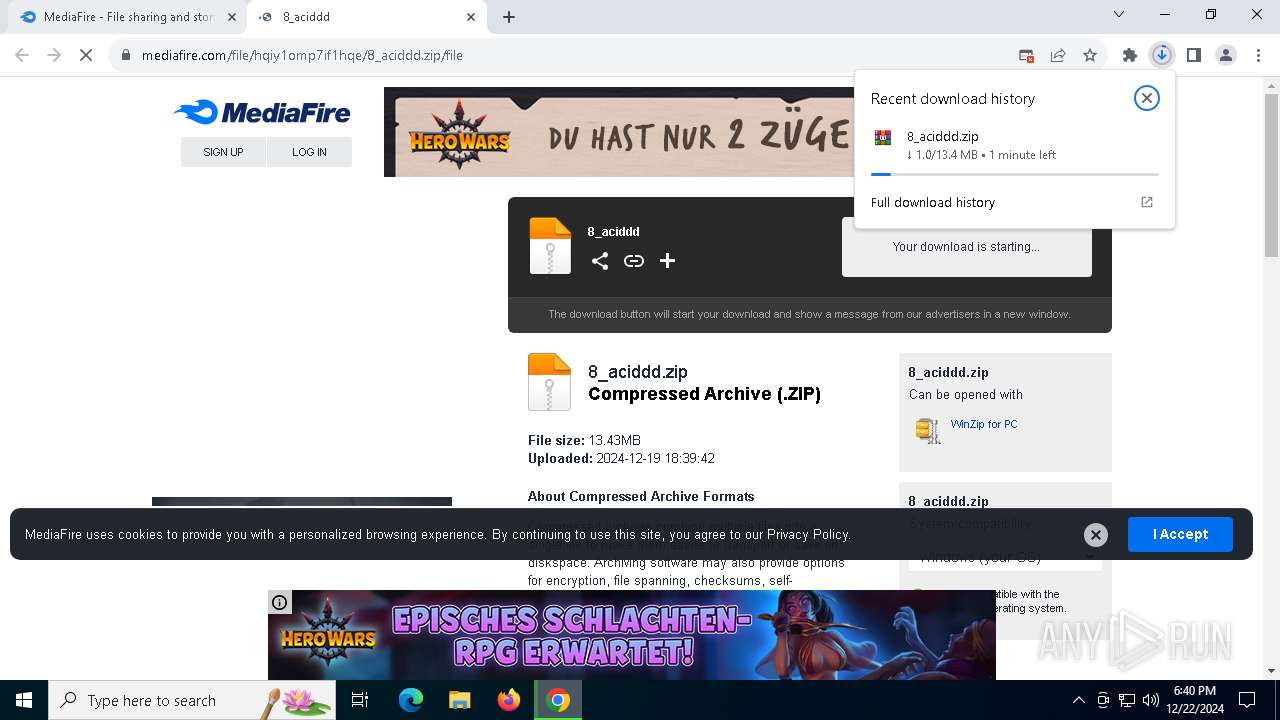
Task: Click the browser back arrow
Action: tap(22, 55)
